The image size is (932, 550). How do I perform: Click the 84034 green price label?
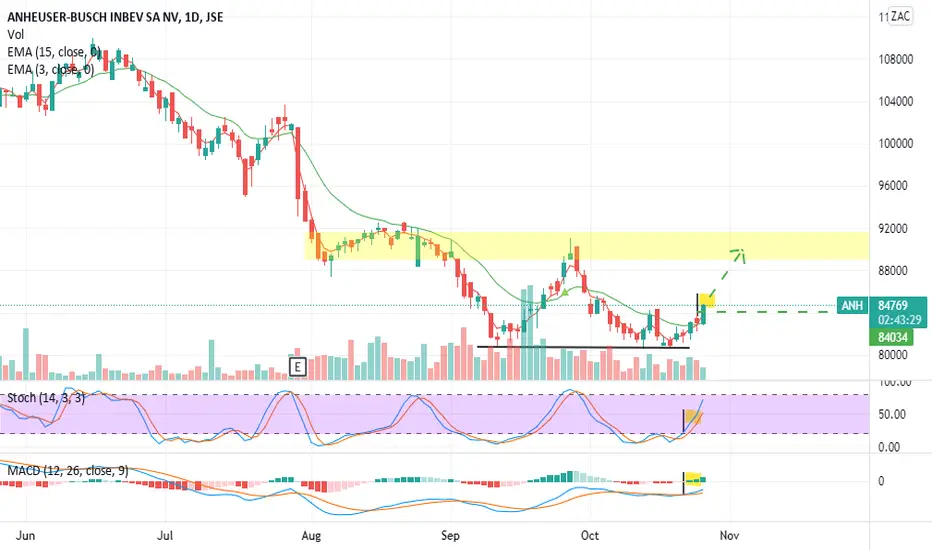(x=893, y=338)
